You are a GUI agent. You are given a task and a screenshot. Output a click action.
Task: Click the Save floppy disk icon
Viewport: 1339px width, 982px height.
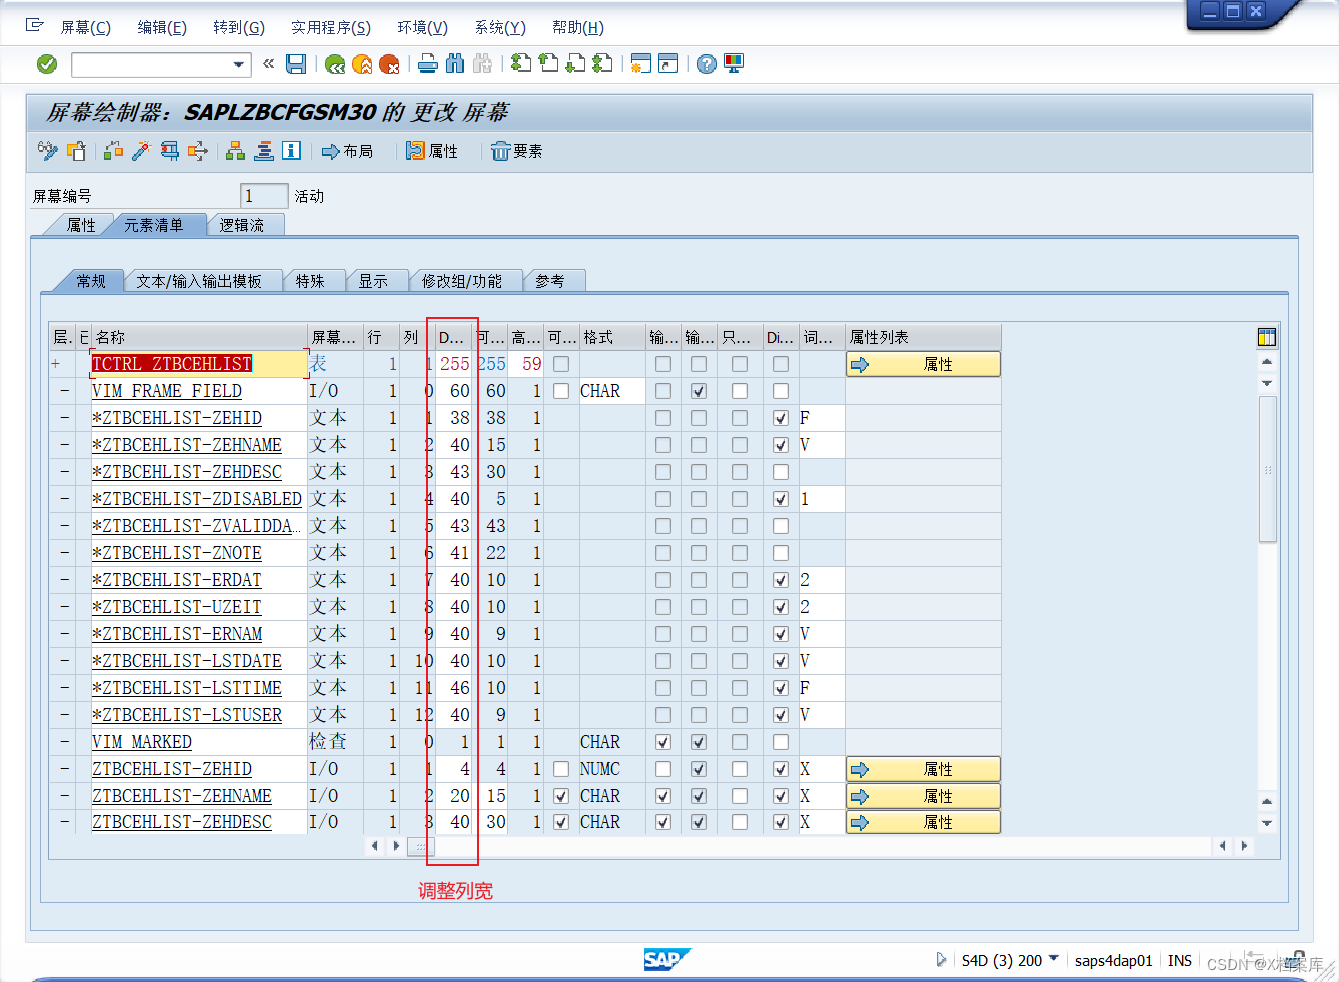point(296,64)
